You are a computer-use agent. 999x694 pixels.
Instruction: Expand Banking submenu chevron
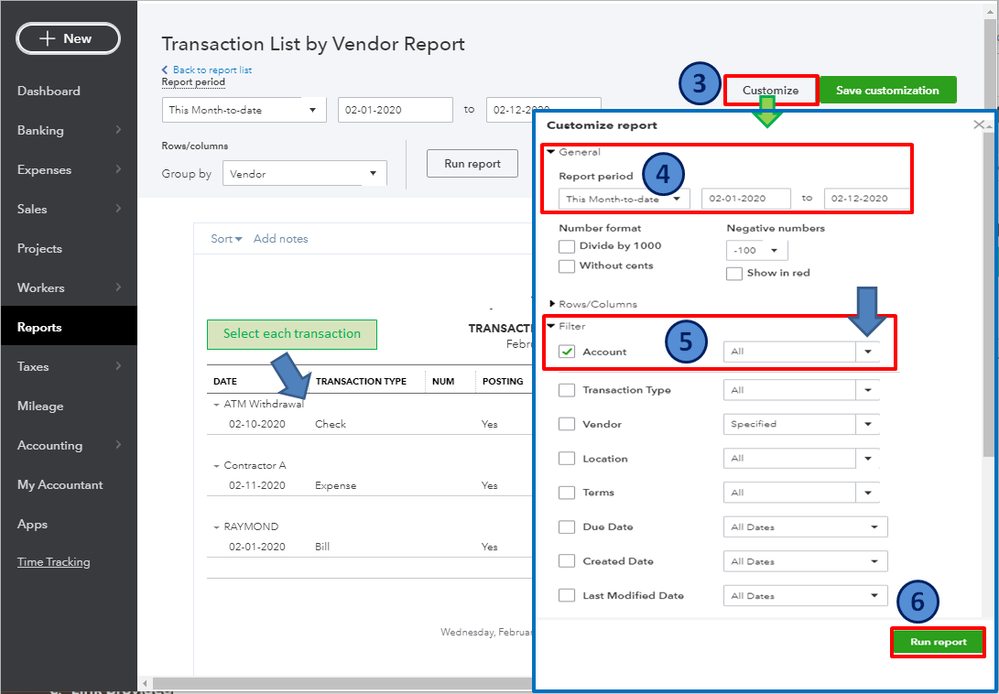click(x=119, y=130)
